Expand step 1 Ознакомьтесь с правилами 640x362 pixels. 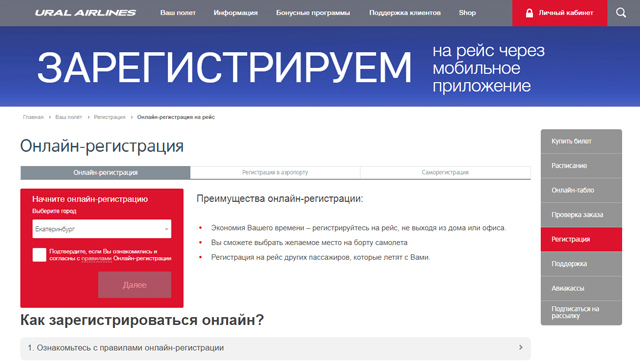coord(276,348)
